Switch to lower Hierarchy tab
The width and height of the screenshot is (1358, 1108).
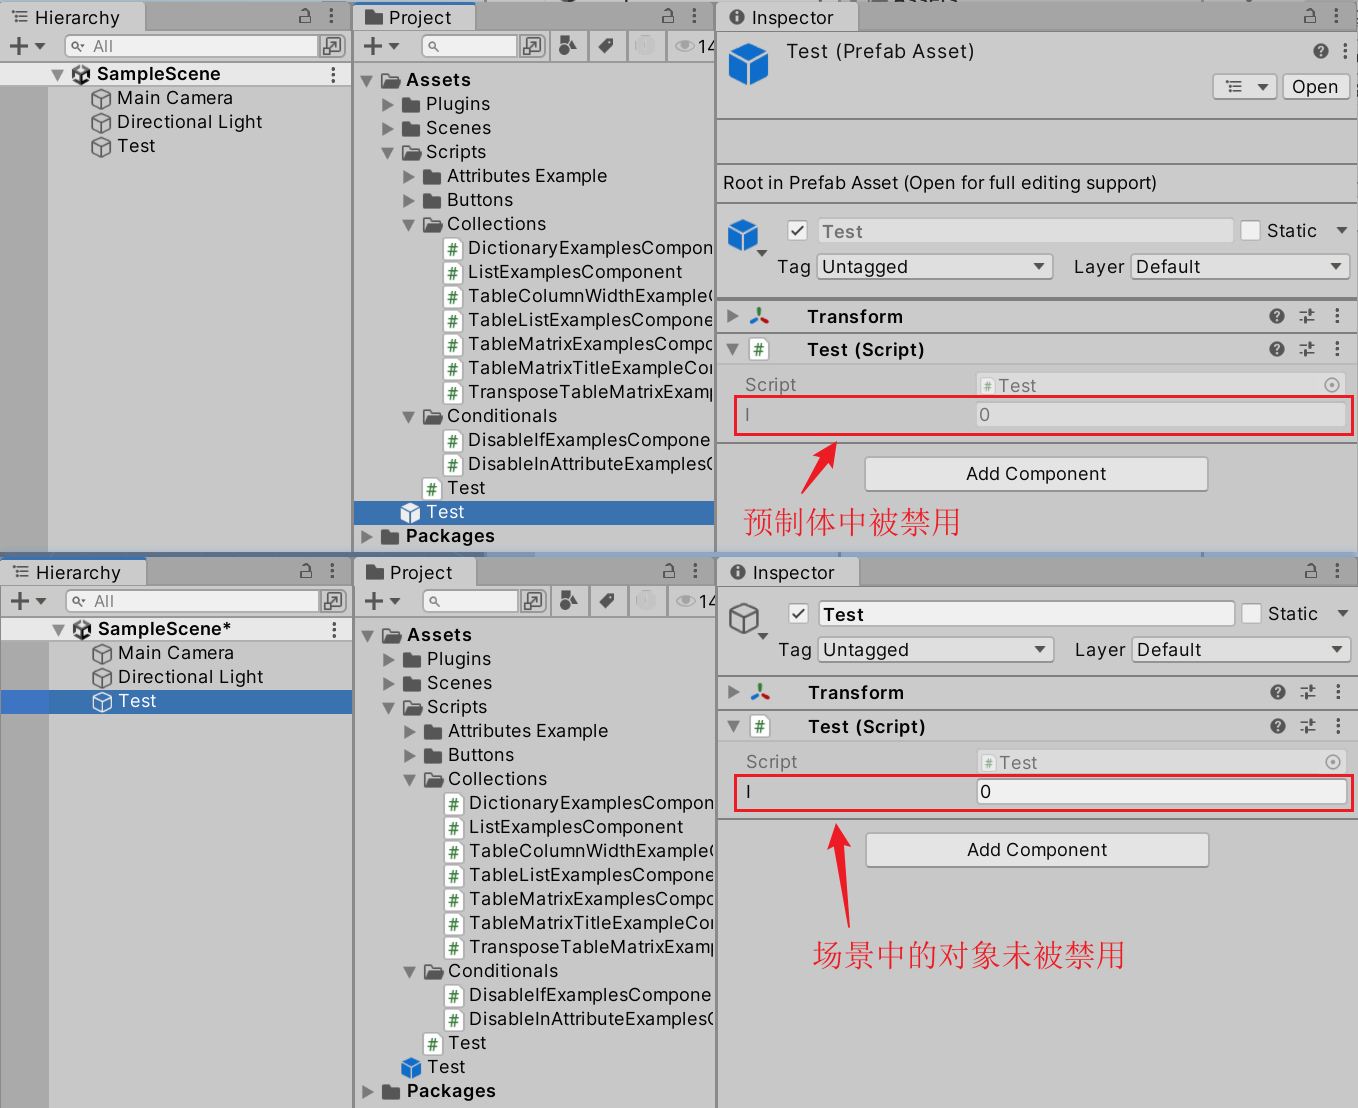tap(74, 572)
